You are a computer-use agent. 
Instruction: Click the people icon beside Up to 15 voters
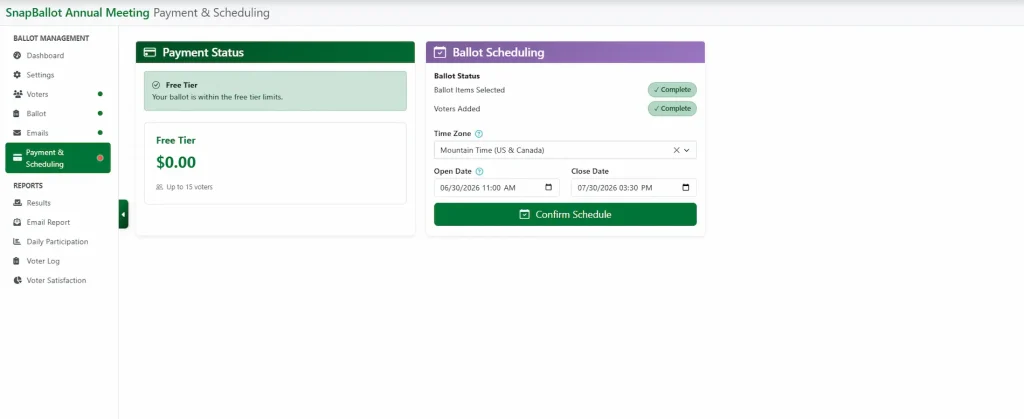tap(159, 187)
